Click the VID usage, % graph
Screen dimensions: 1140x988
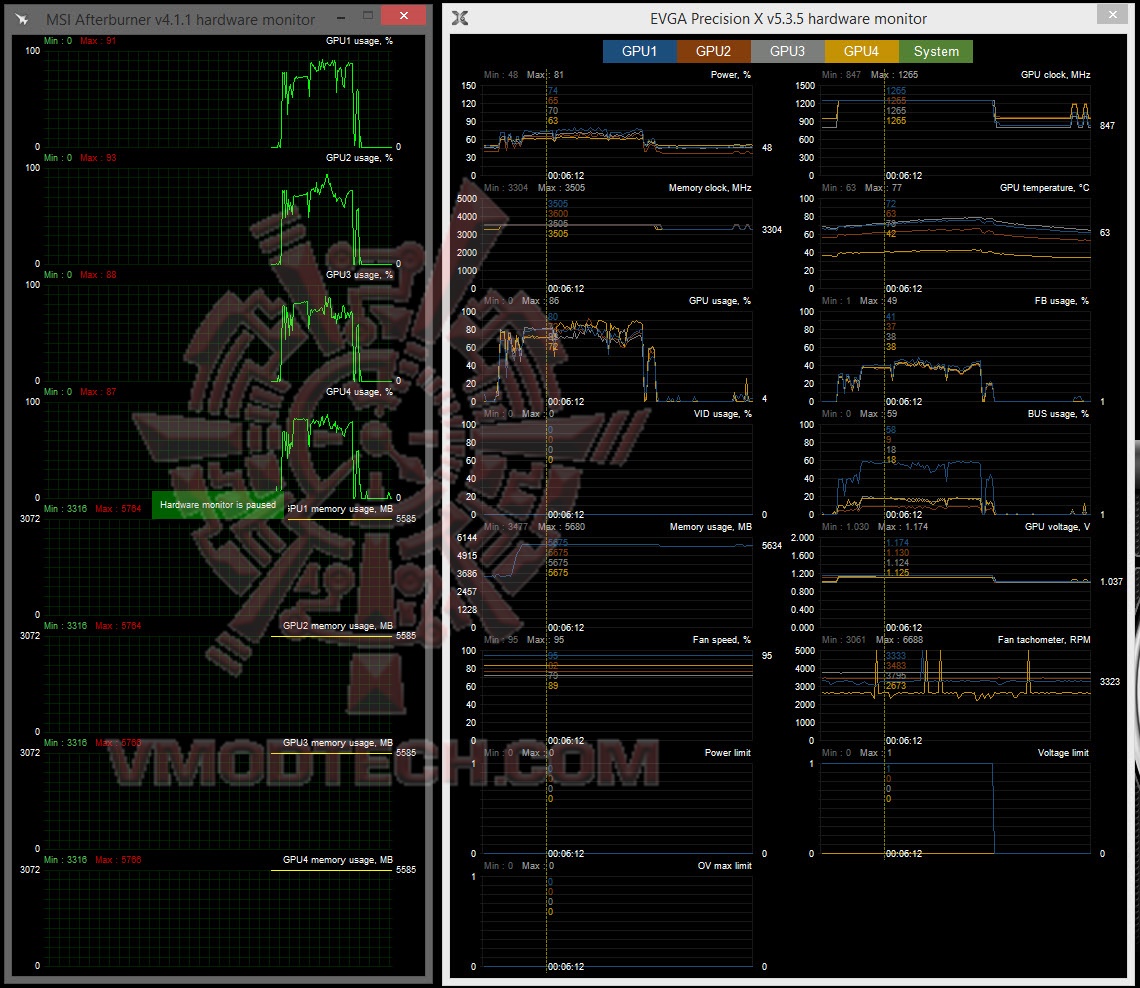(618, 470)
